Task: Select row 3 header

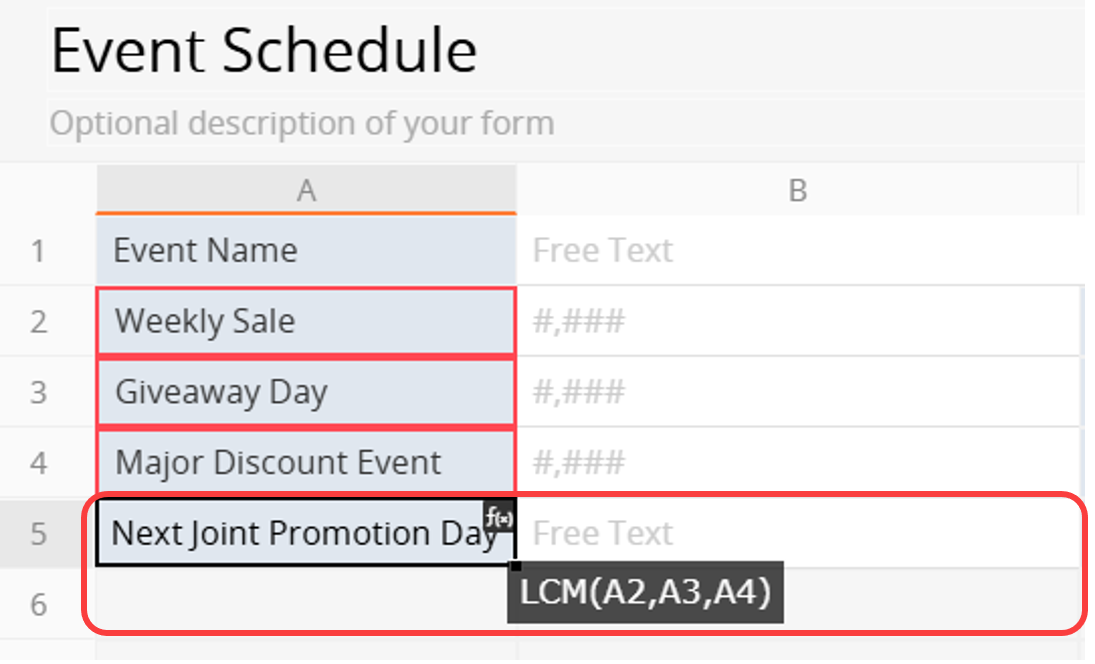Action: pos(38,392)
